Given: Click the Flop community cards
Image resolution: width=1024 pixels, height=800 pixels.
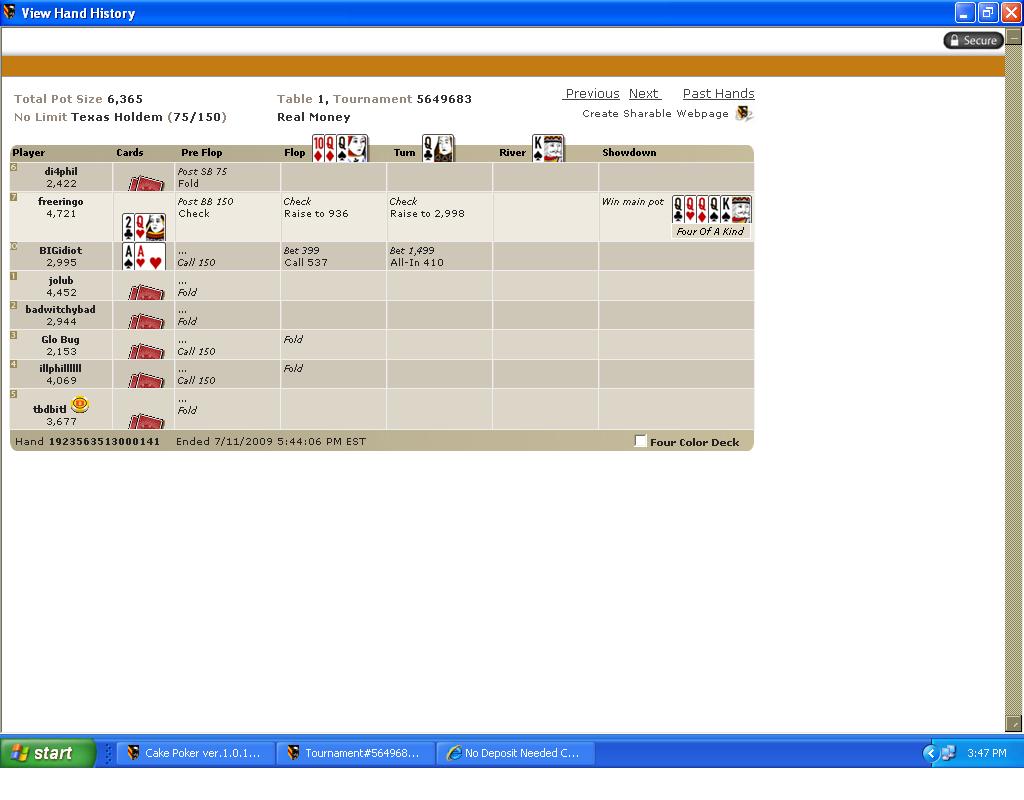Looking at the screenshot, I should point(339,149).
